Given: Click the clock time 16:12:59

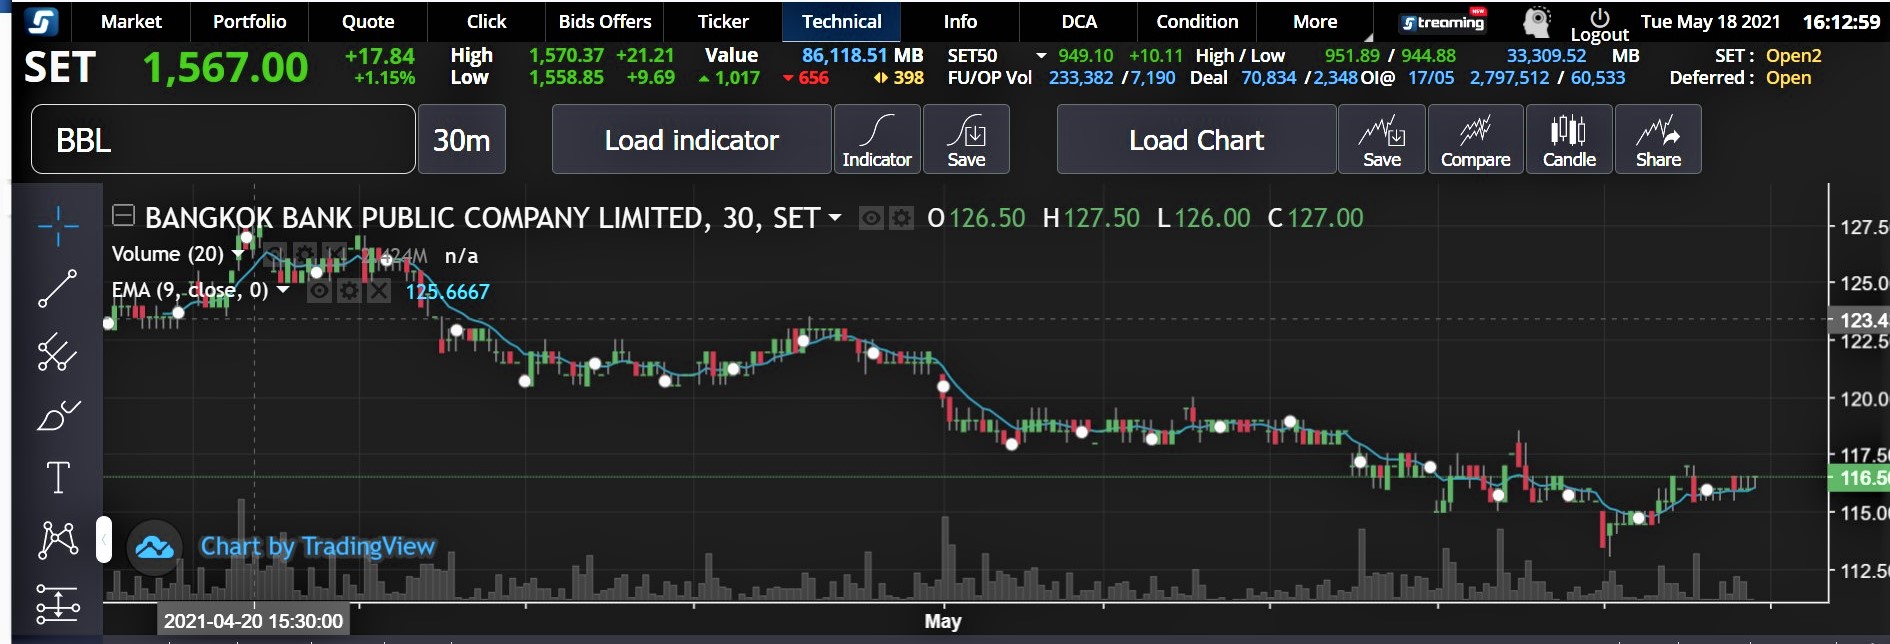Looking at the screenshot, I should tap(1841, 21).
